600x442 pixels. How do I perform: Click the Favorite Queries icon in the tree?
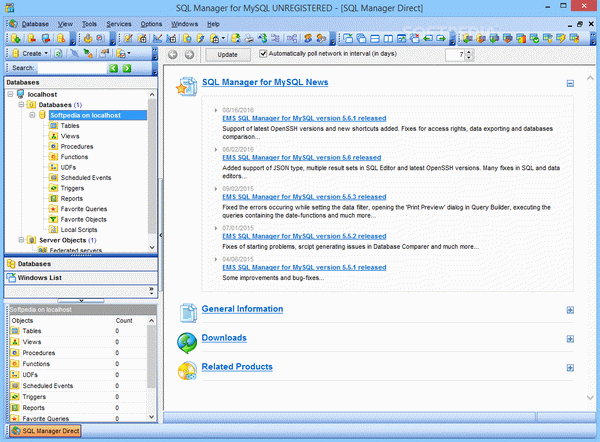[x=54, y=209]
